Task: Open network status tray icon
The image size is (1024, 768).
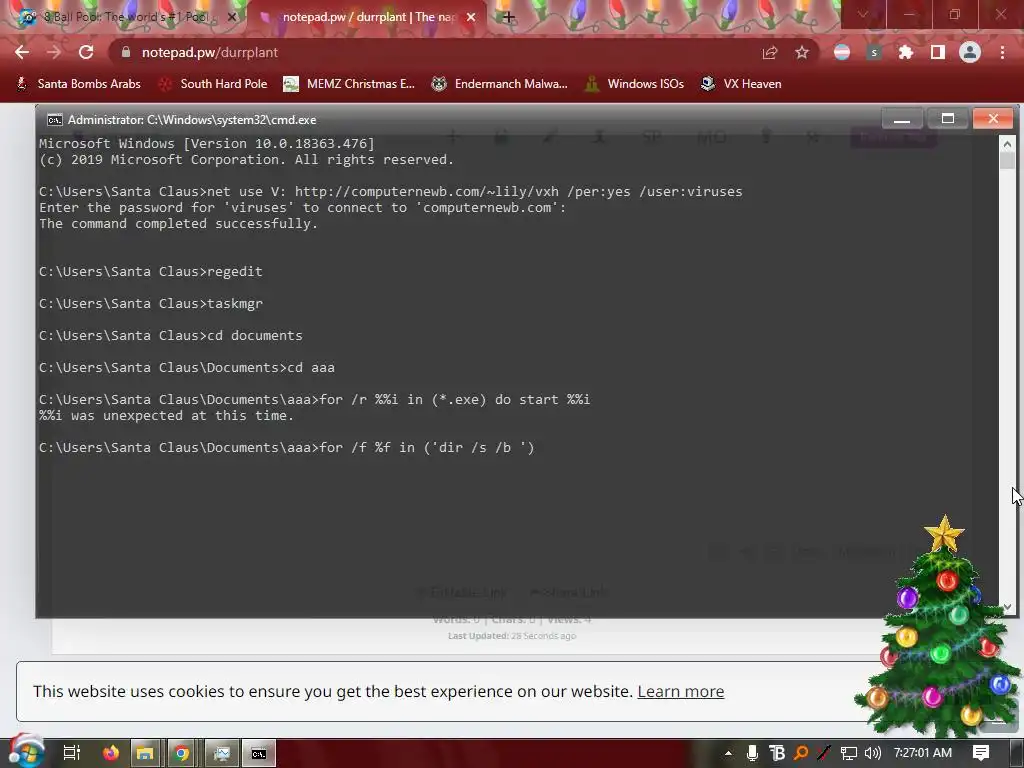Action: pos(848,753)
